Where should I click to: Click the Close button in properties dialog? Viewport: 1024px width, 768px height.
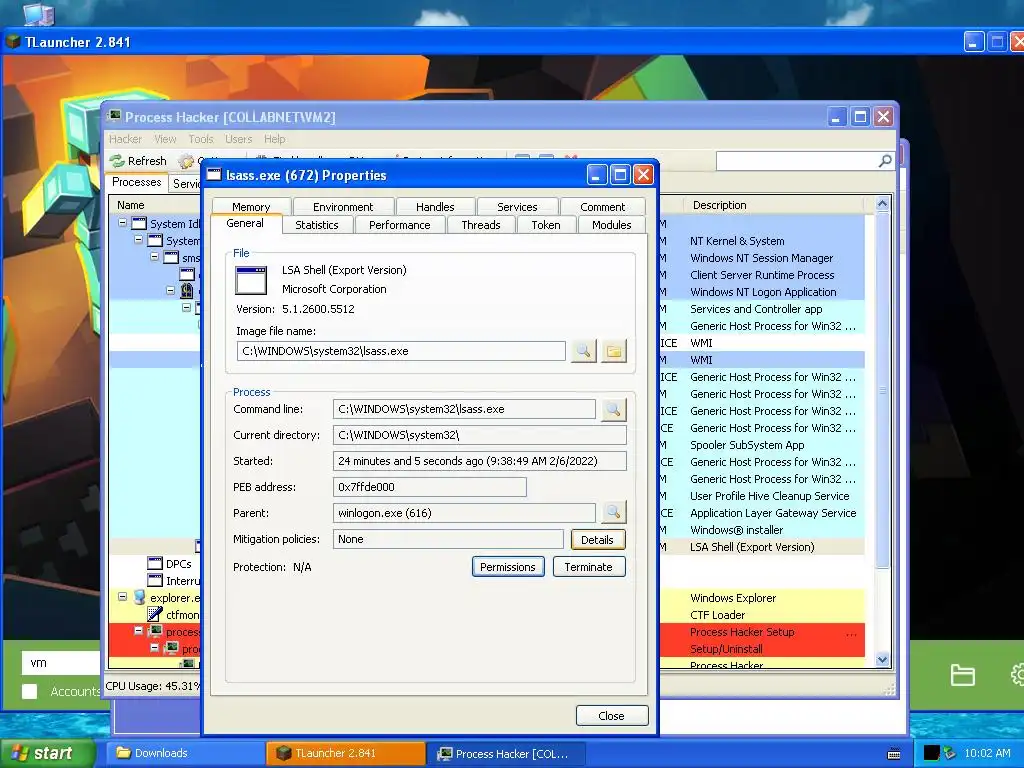tap(611, 716)
